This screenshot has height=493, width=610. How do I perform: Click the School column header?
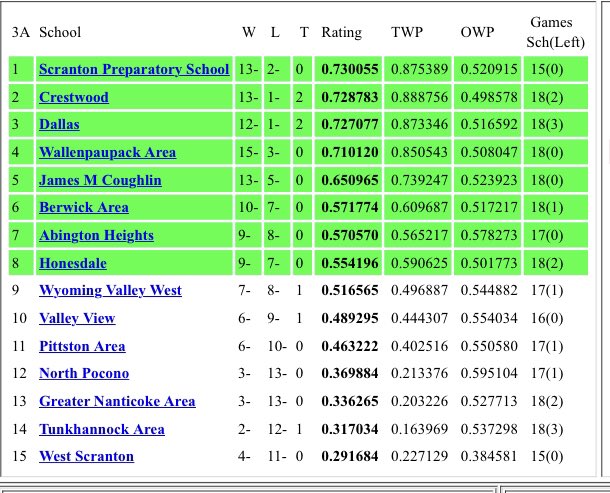tap(60, 32)
